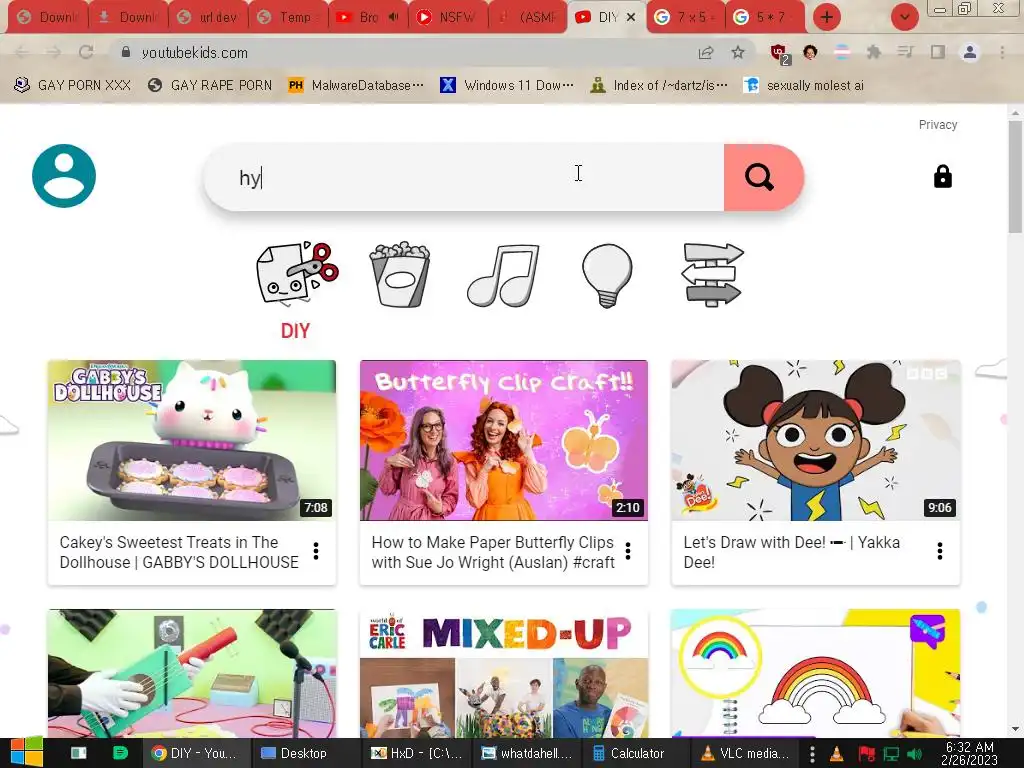Open the Privacy link
This screenshot has width=1024, height=768.
(938, 124)
